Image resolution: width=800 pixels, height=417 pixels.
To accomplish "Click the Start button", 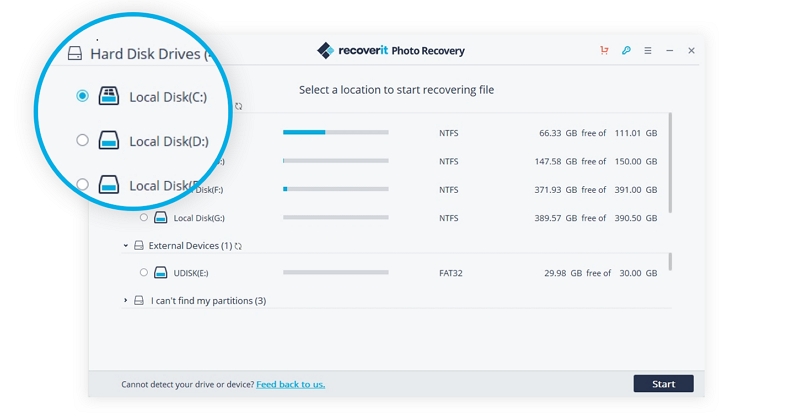I will 663,384.
